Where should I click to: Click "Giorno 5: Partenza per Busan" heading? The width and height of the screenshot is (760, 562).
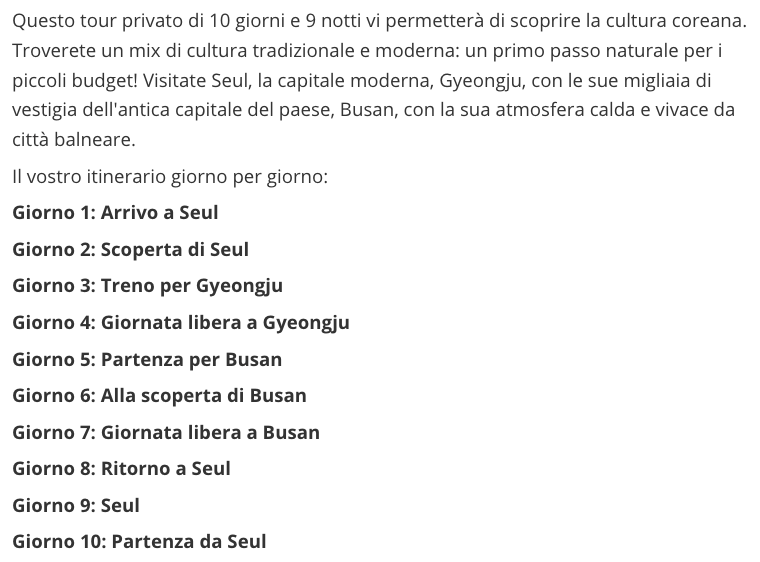[147, 359]
